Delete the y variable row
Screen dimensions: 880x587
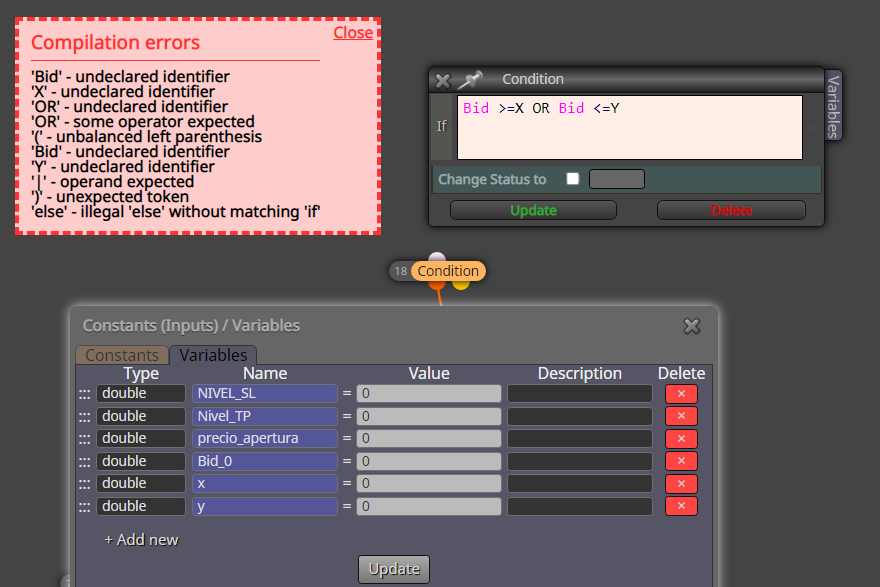pos(681,506)
